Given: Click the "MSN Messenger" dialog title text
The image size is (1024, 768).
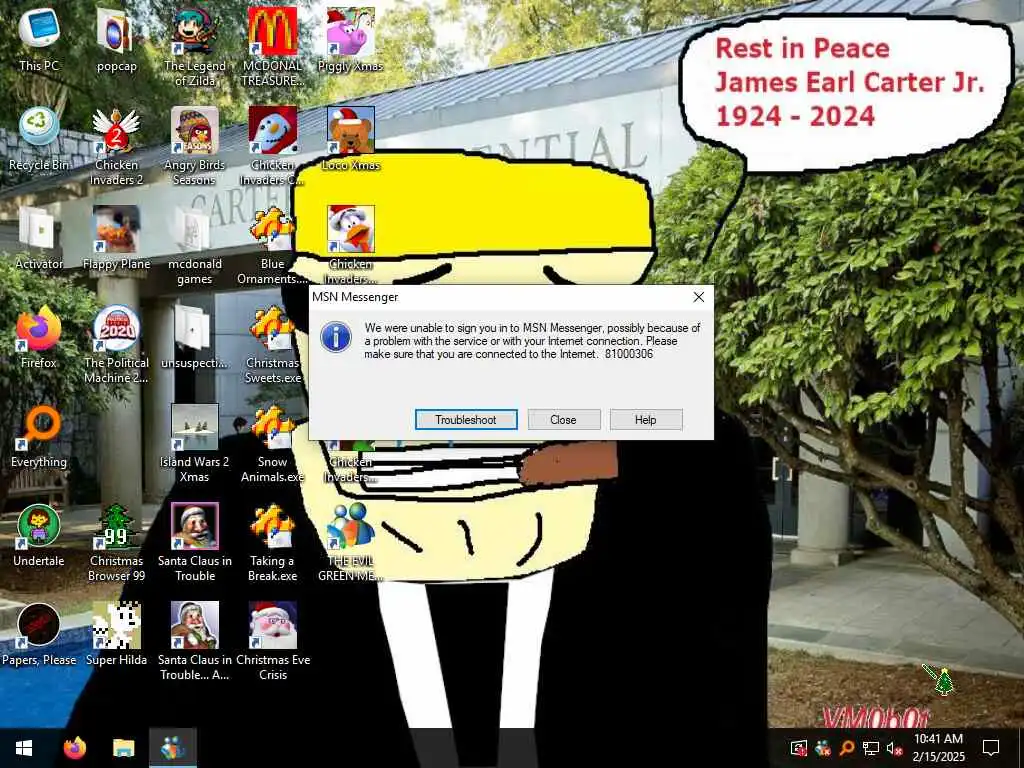Looking at the screenshot, I should point(355,297).
